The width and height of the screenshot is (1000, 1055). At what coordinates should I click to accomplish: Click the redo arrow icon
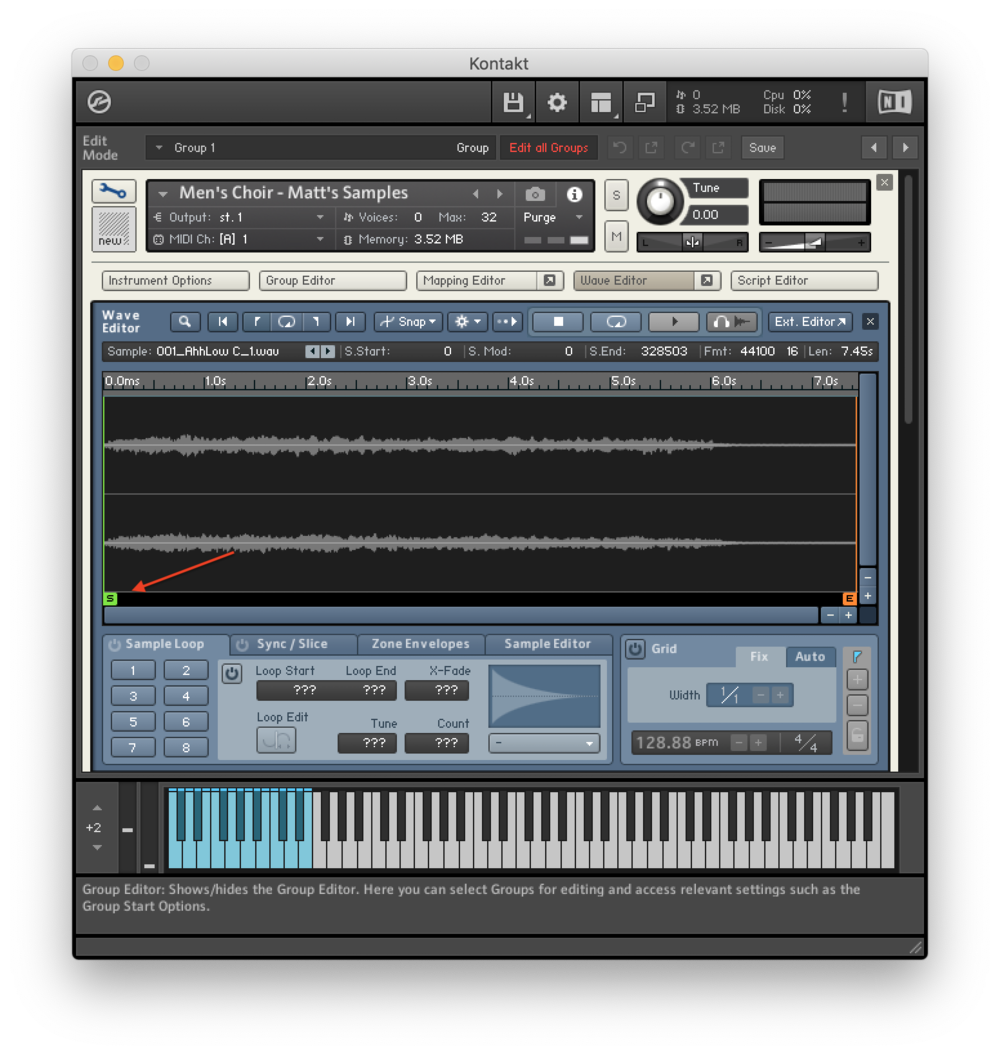(x=688, y=147)
